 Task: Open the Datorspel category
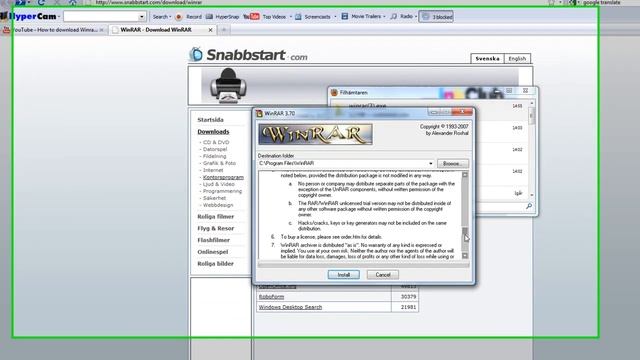pyautogui.click(x=215, y=149)
